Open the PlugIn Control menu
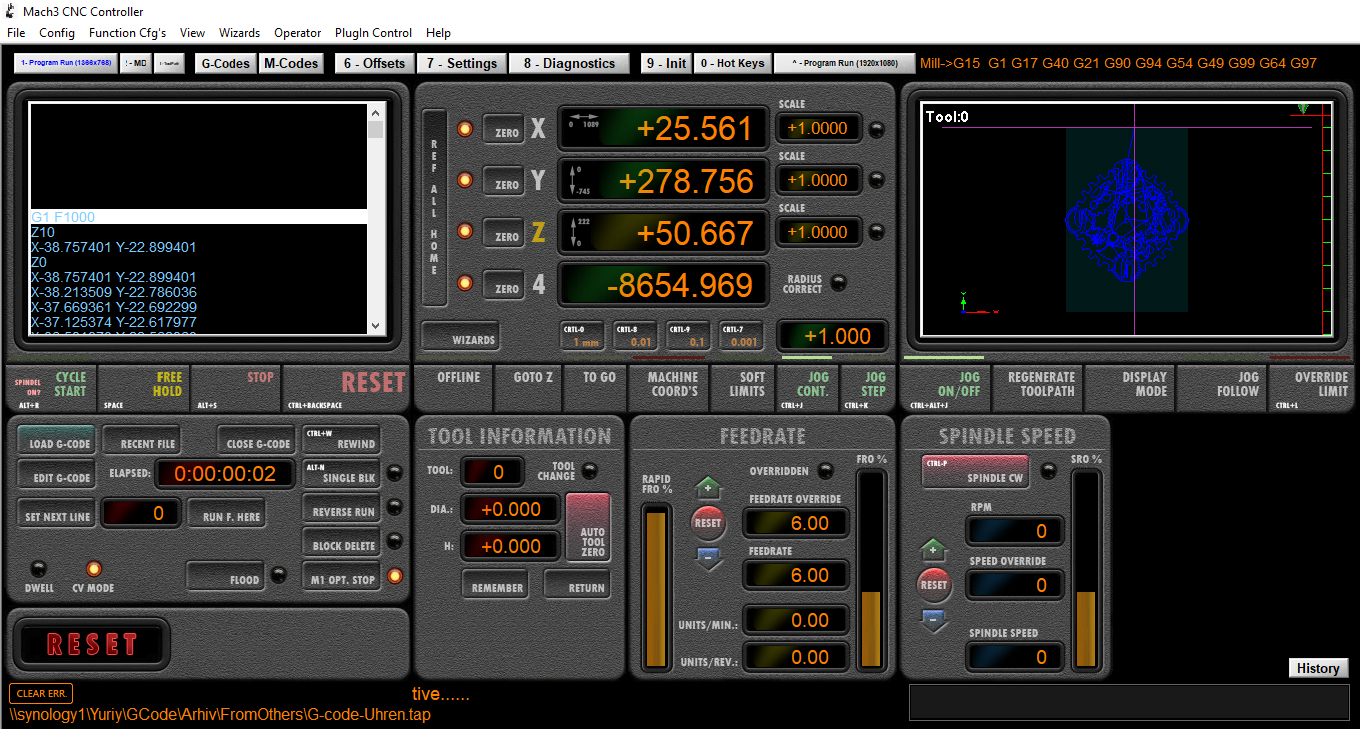Screen dimensions: 1360x729 (373, 33)
